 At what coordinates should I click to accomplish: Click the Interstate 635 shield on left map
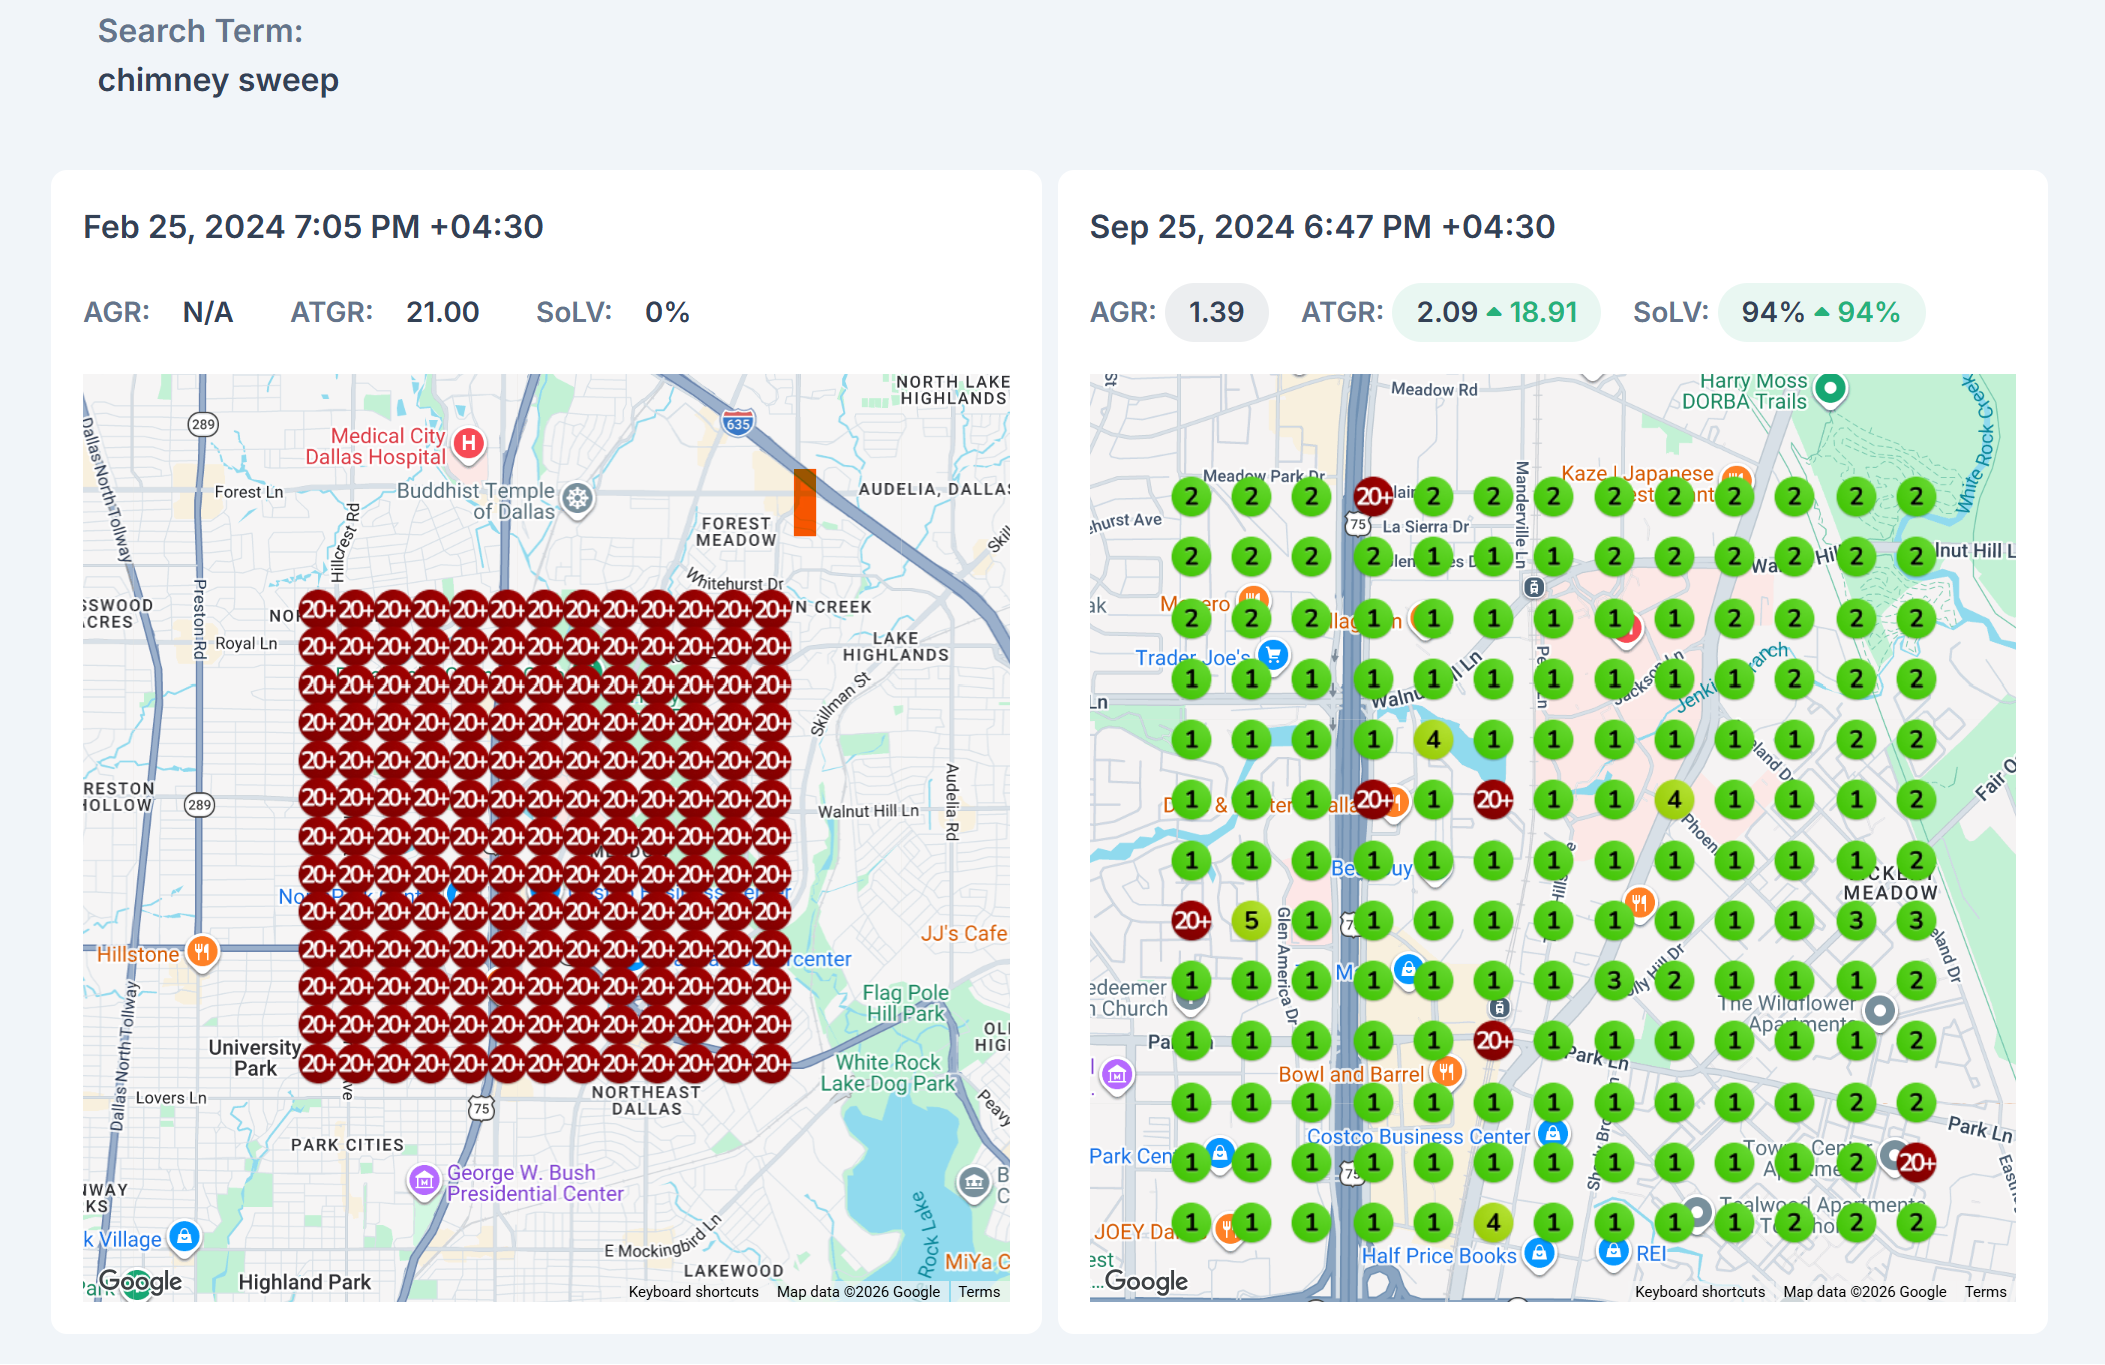(738, 422)
